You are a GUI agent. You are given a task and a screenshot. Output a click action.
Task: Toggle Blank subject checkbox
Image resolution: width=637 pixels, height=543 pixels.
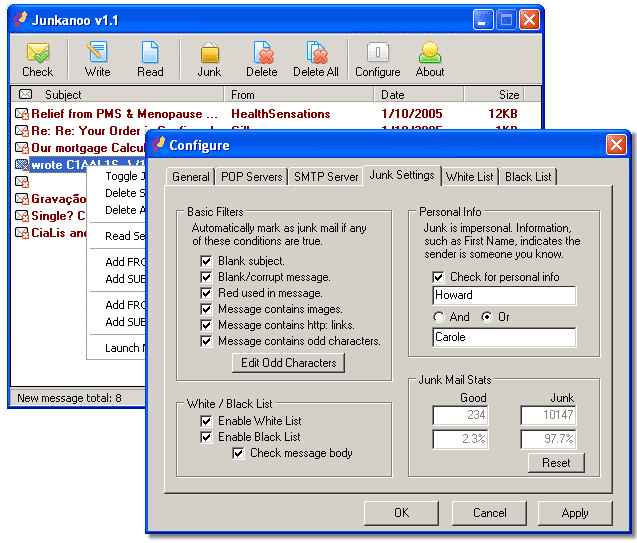(206, 261)
